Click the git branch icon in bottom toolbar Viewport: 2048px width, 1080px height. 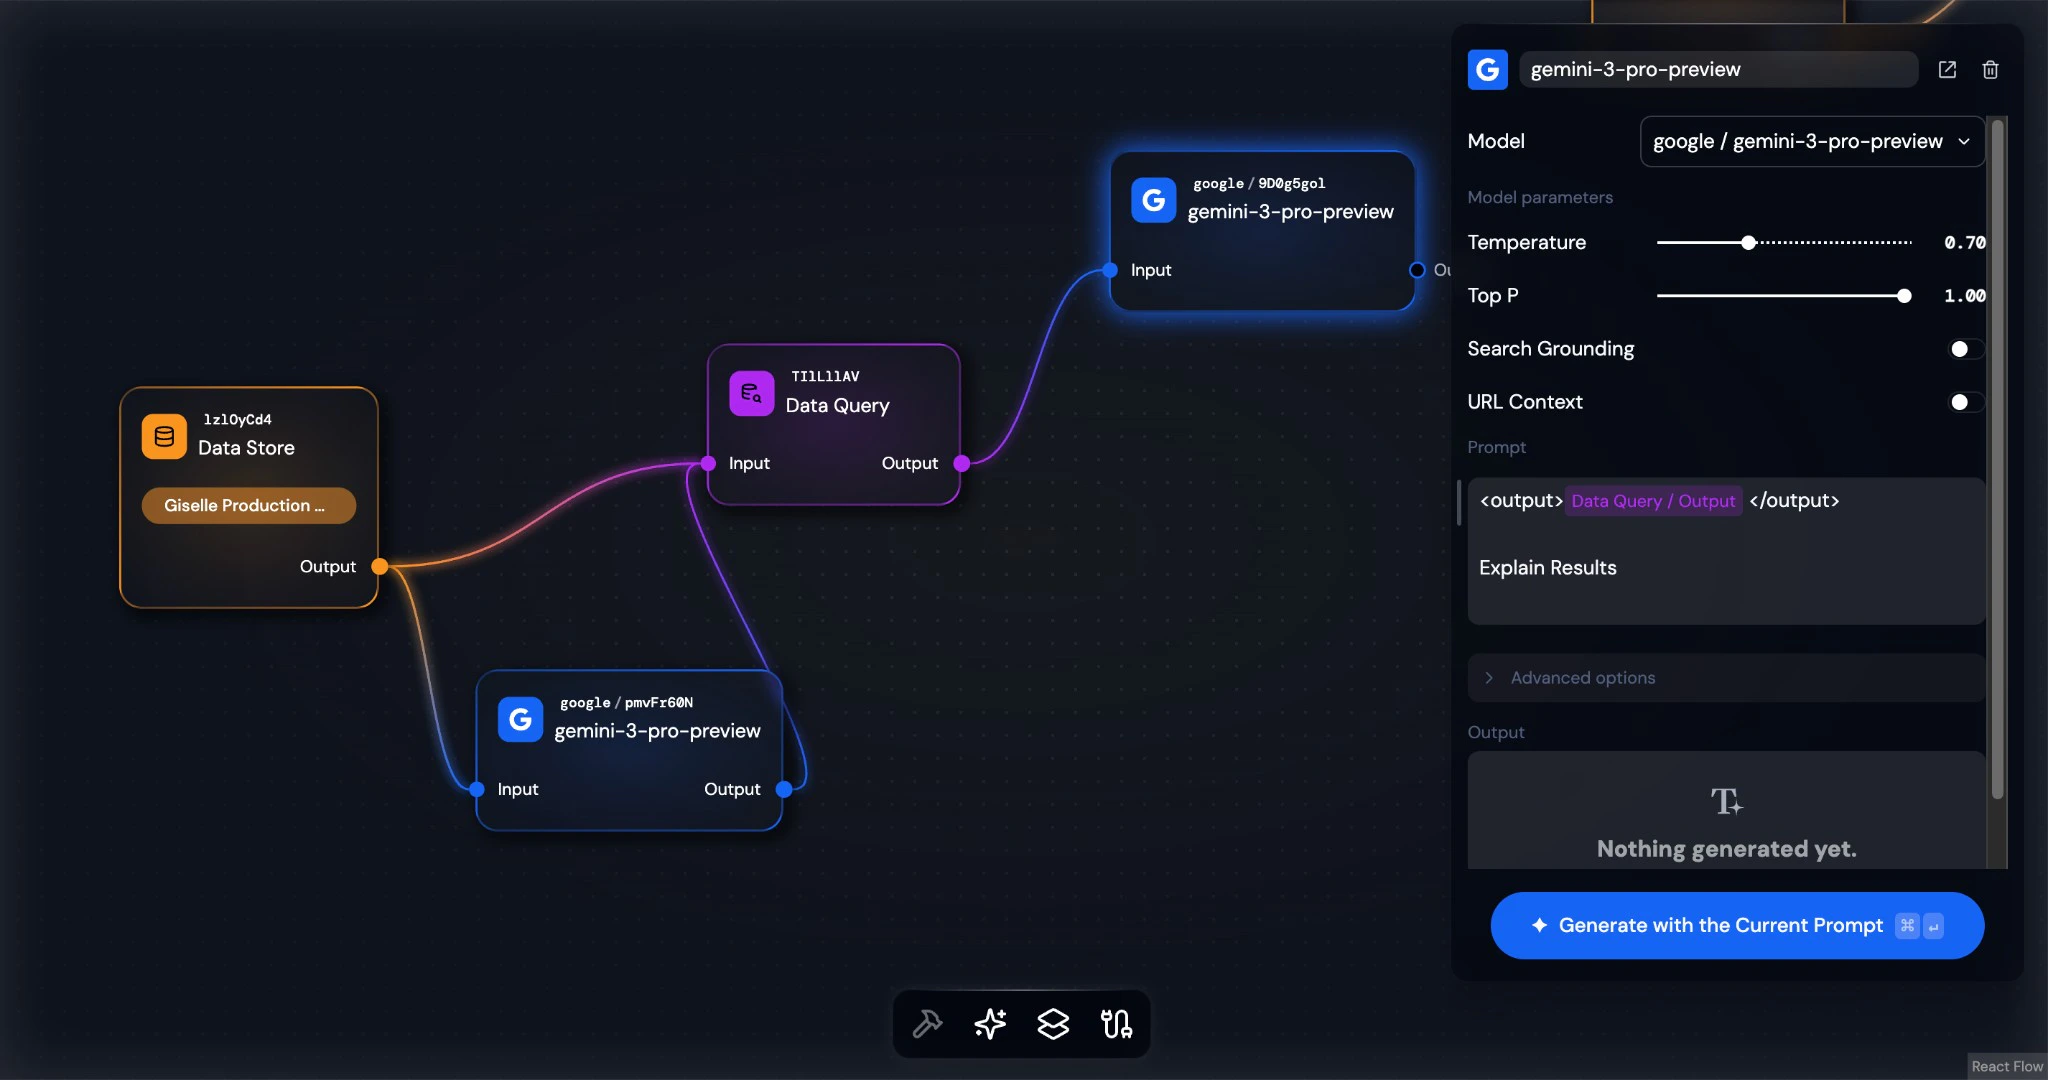tap(1116, 1024)
